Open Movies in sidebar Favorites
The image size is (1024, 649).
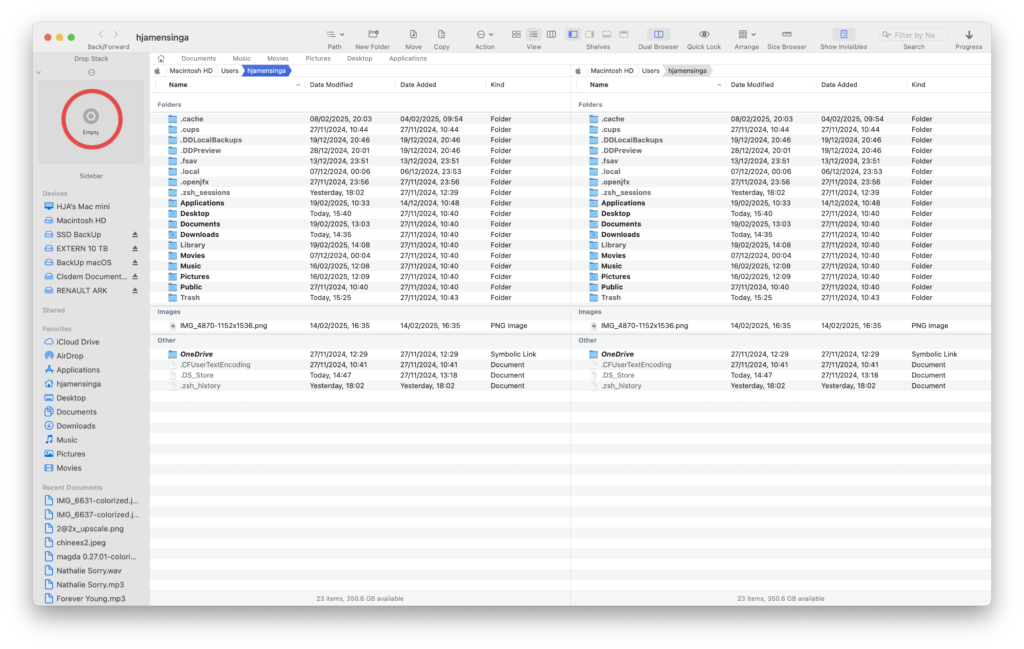coord(68,468)
